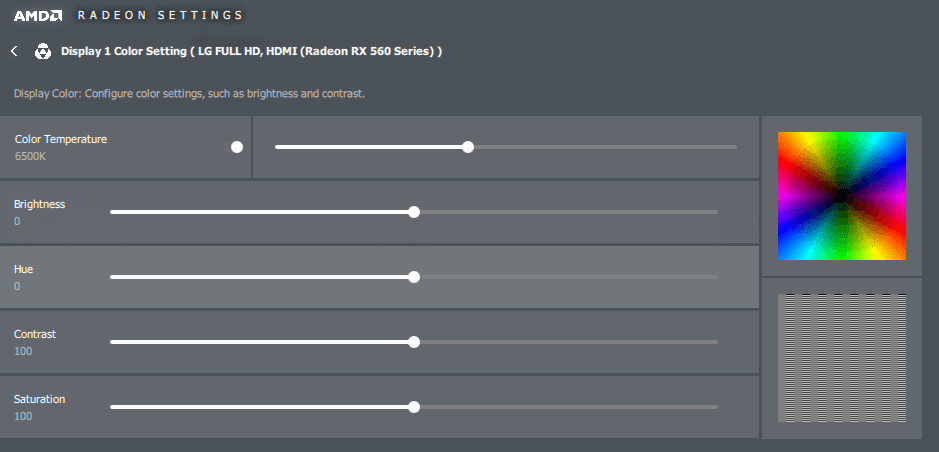Click the Display 1 Color Setting heading
This screenshot has height=452, width=939.
[252, 51]
